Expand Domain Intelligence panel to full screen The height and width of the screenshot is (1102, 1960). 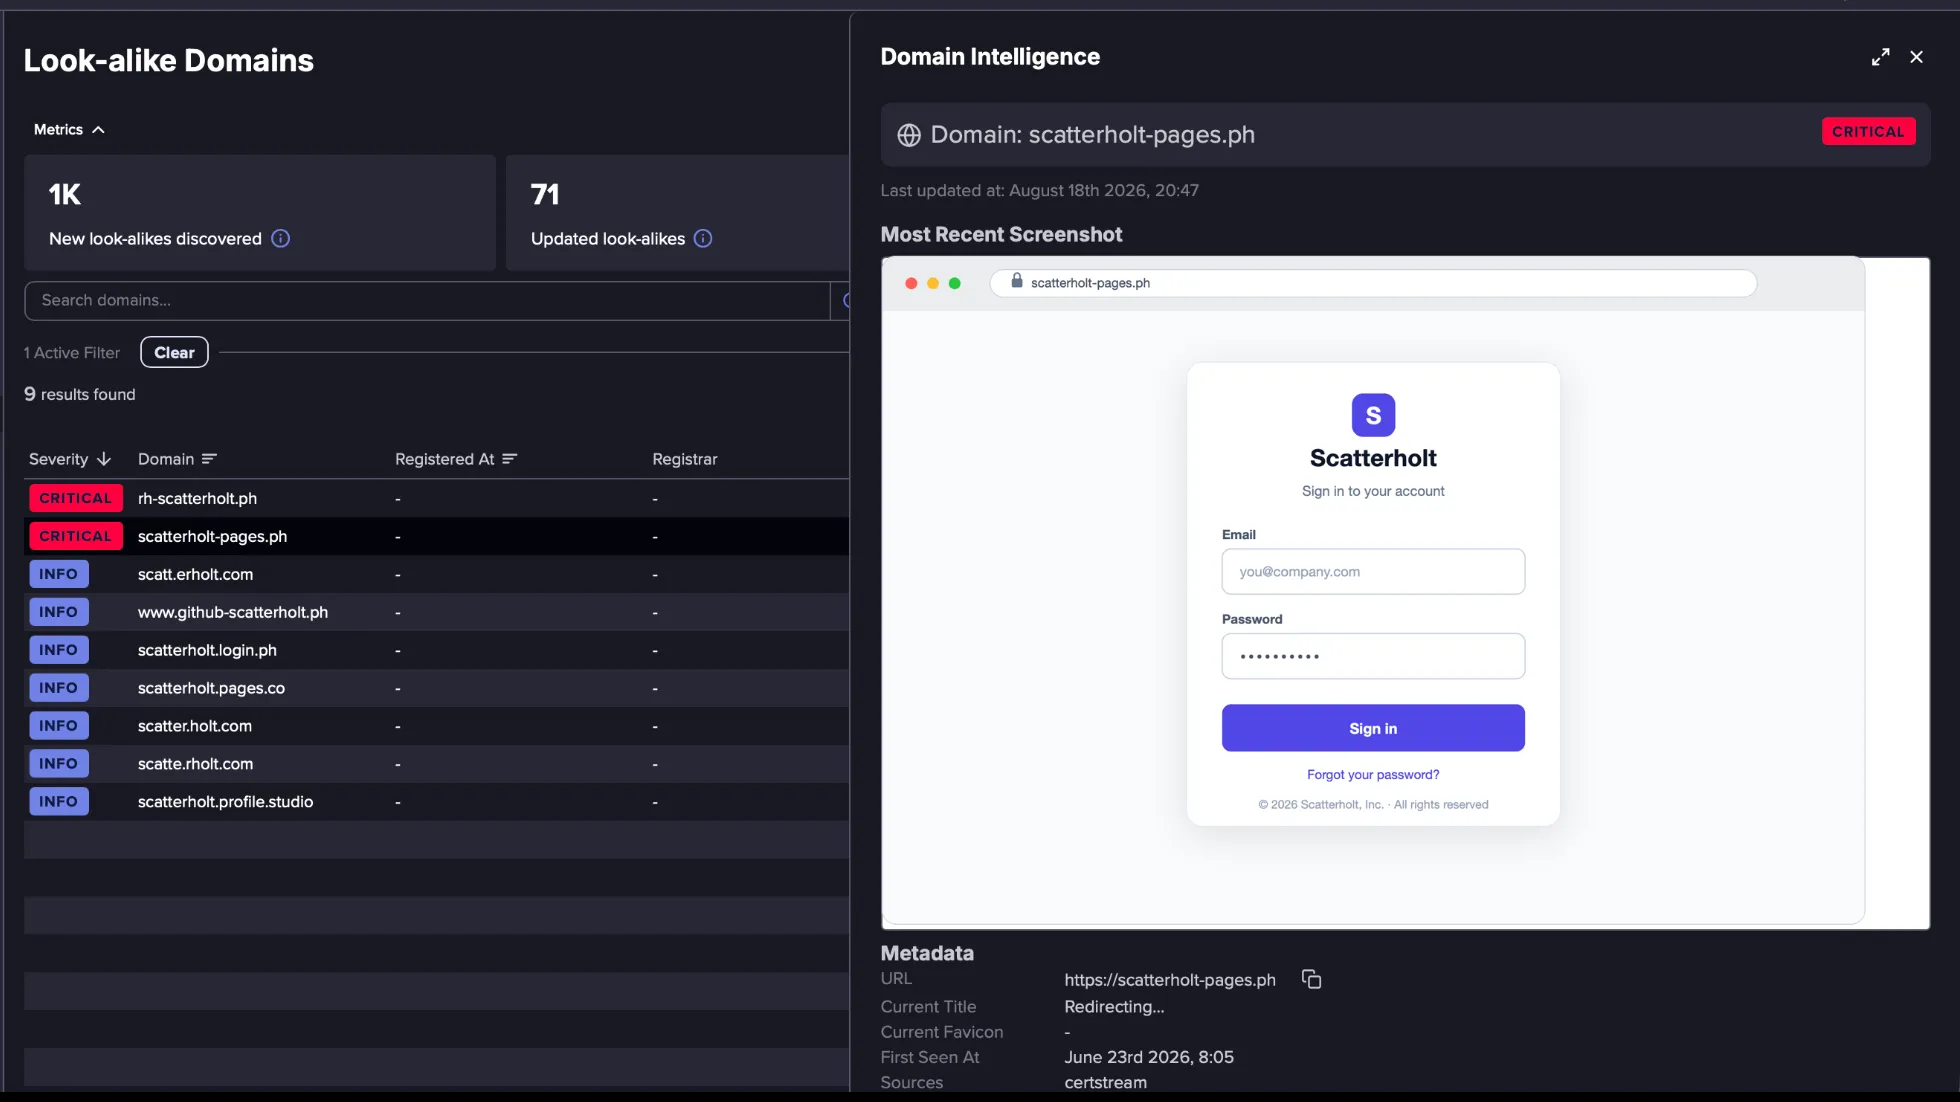tap(1880, 57)
